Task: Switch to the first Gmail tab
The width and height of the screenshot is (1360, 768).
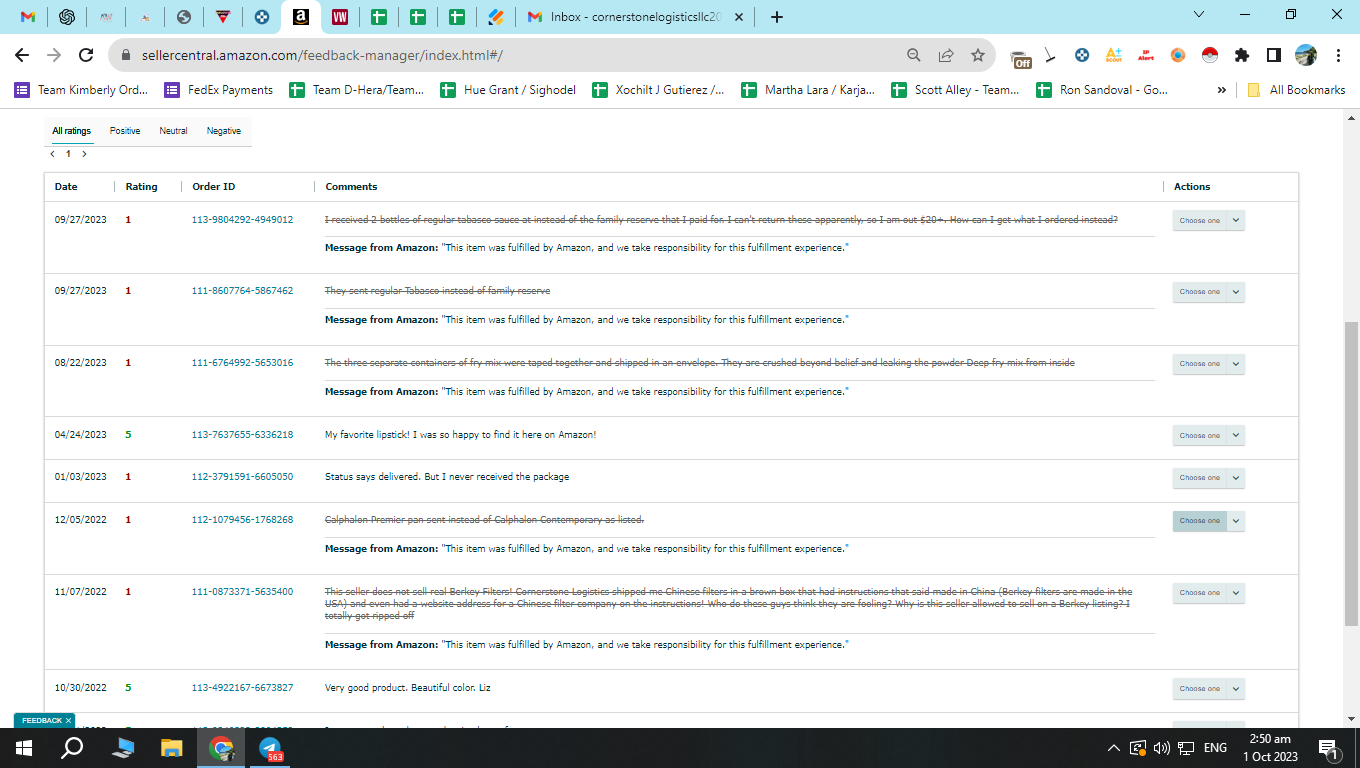Action: [28, 17]
